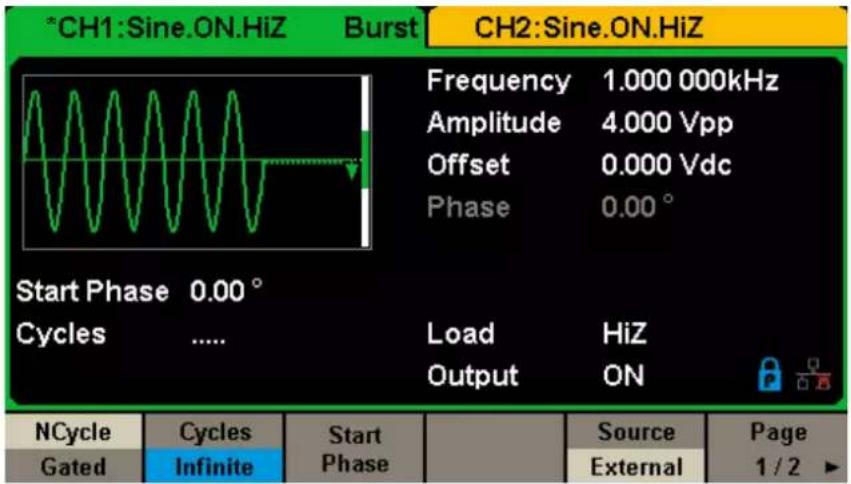Click the Load value HiZ
The height and width of the screenshot is (484, 851).
pos(624,334)
